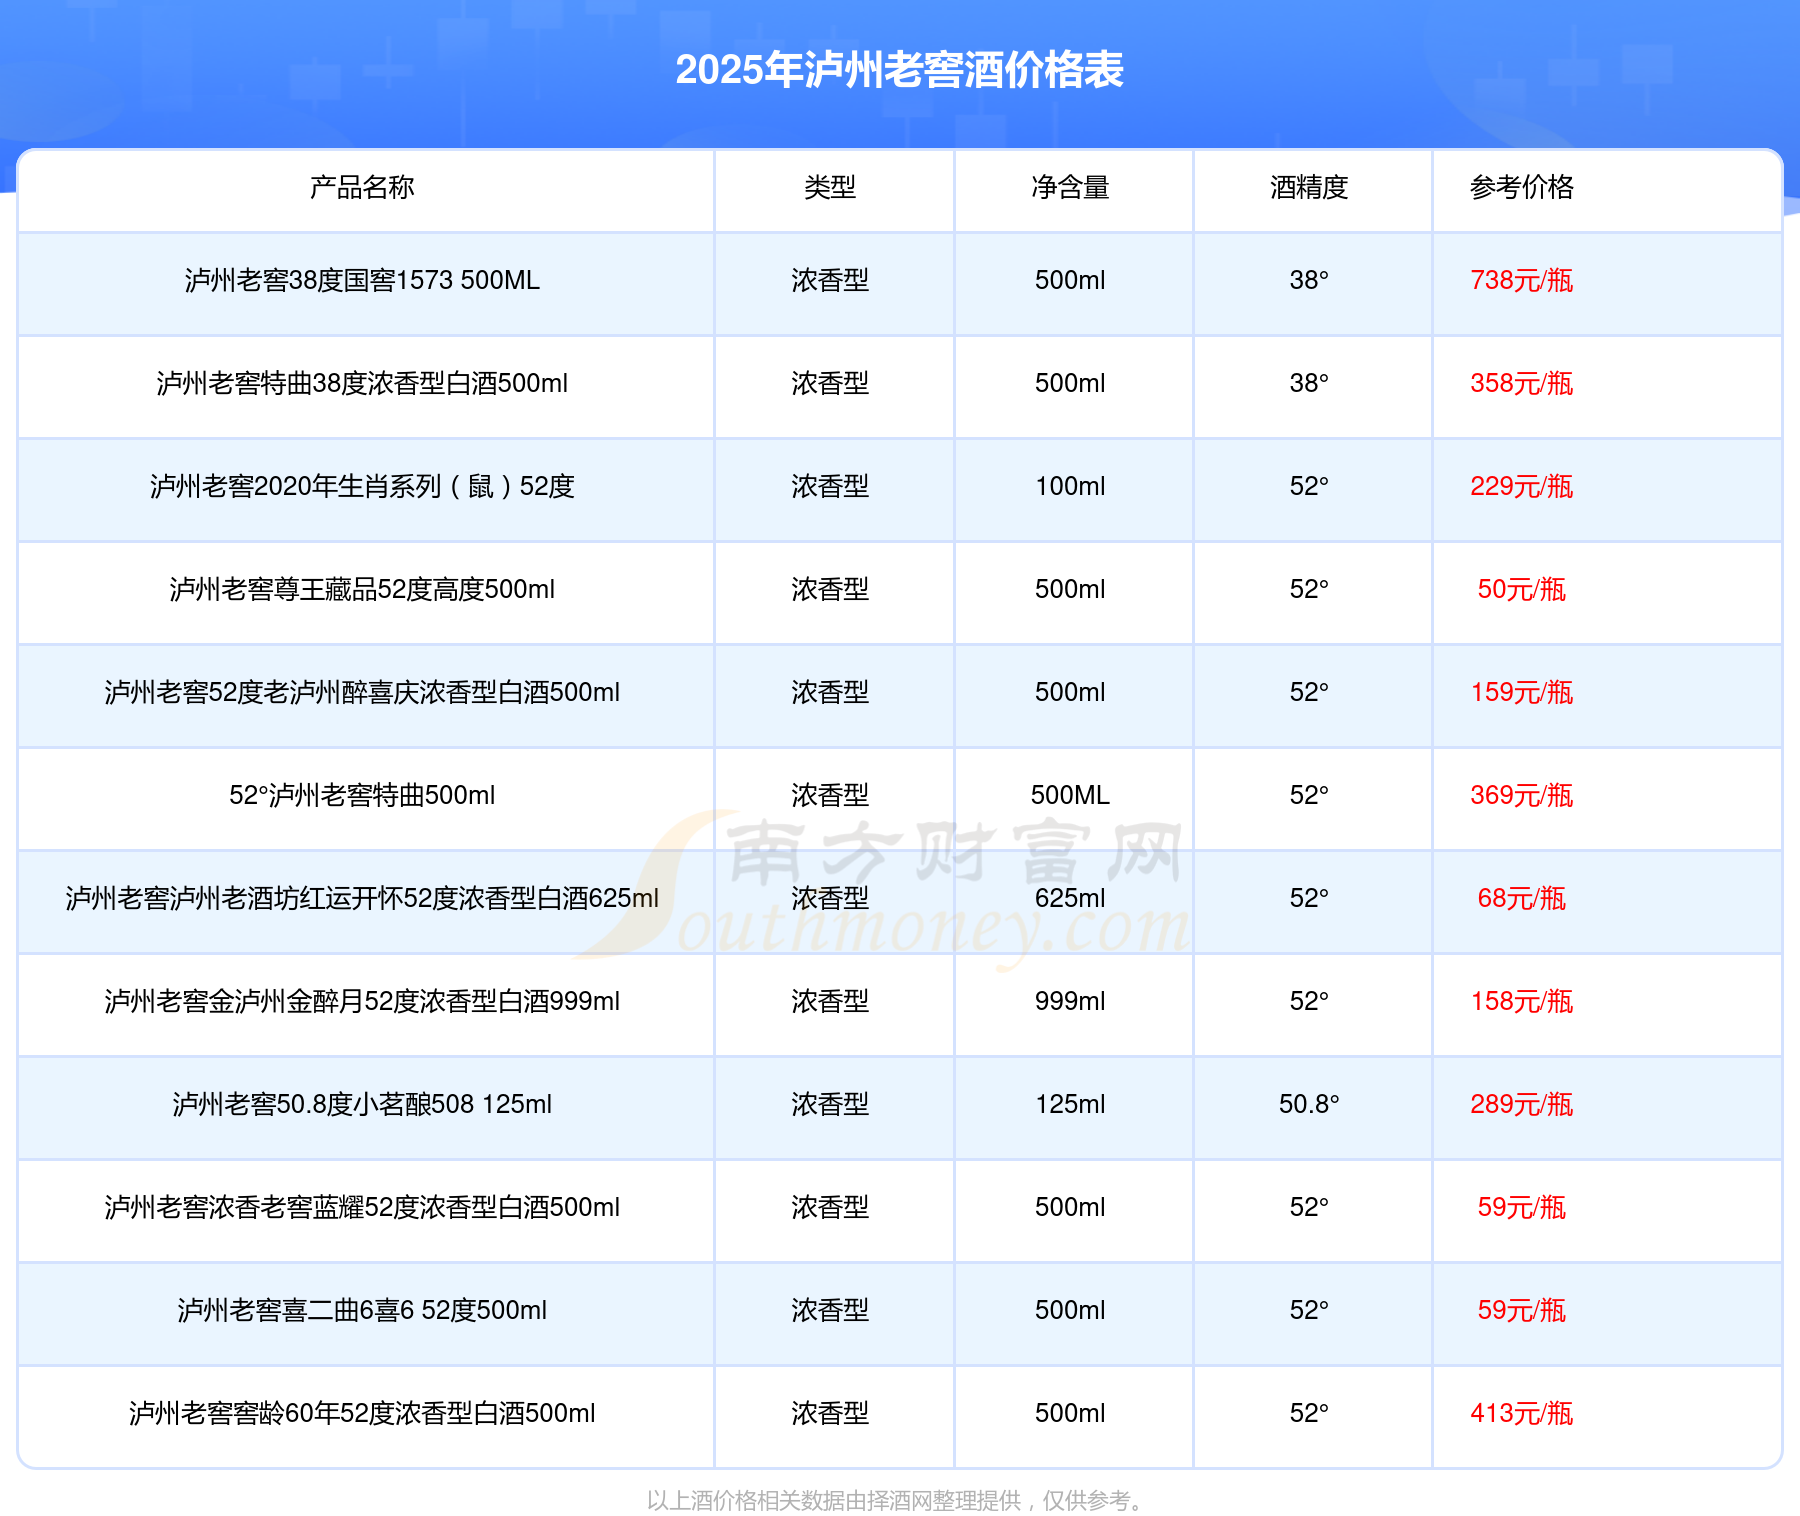Select the 625ml net content cell

pos(1070,898)
